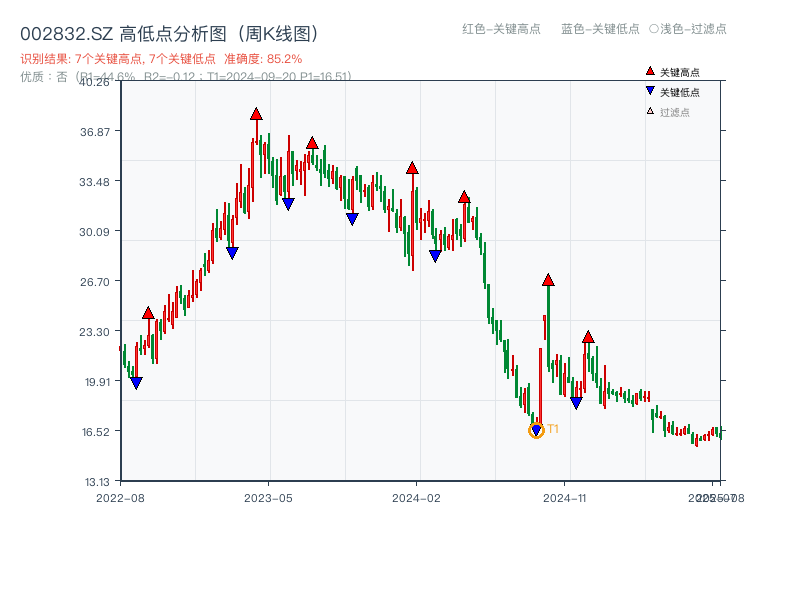The height and width of the screenshot is (600, 800).
Task: Select the red key-high triangle near 32 before the steep decline
Action: (x=464, y=197)
